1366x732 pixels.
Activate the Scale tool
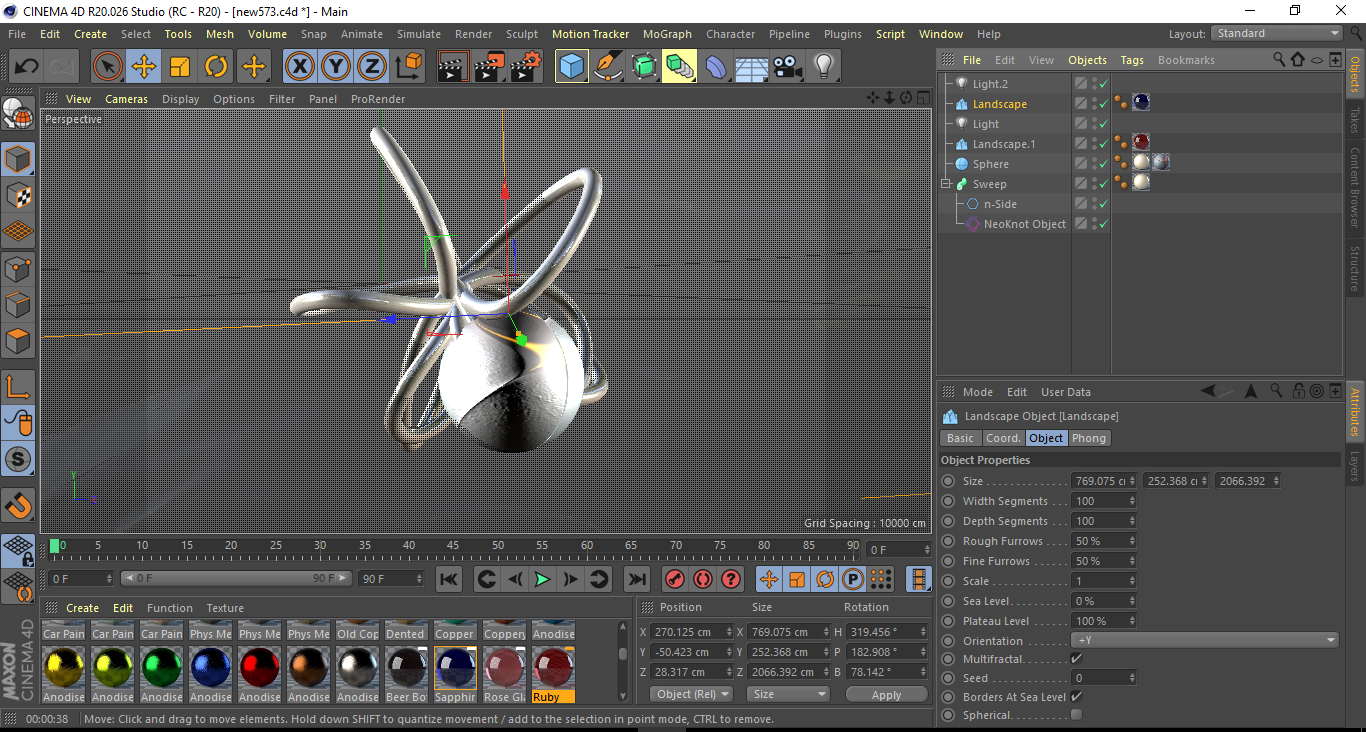click(180, 67)
